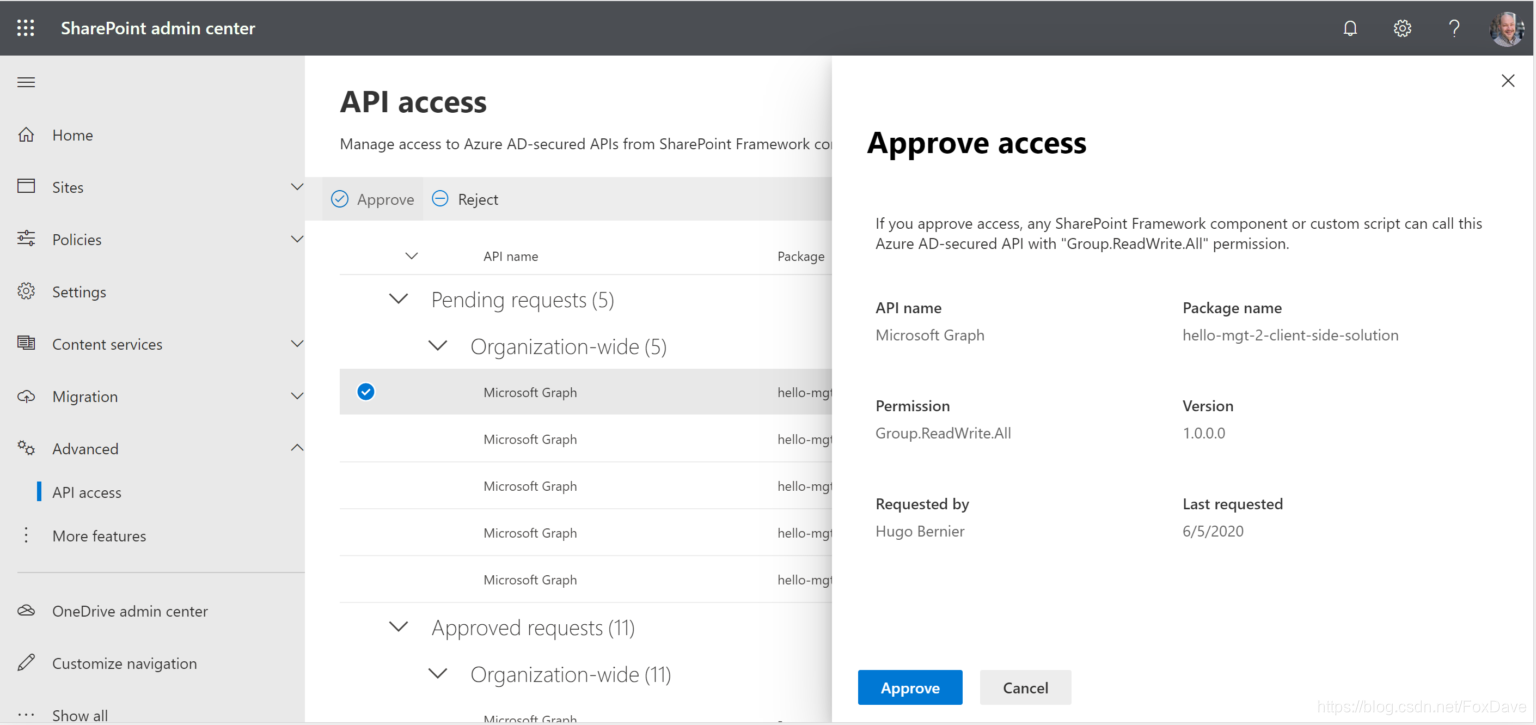Screen dimensions: 1536x725
Task: Click the OneDrive cloud icon
Action: (x=27, y=611)
